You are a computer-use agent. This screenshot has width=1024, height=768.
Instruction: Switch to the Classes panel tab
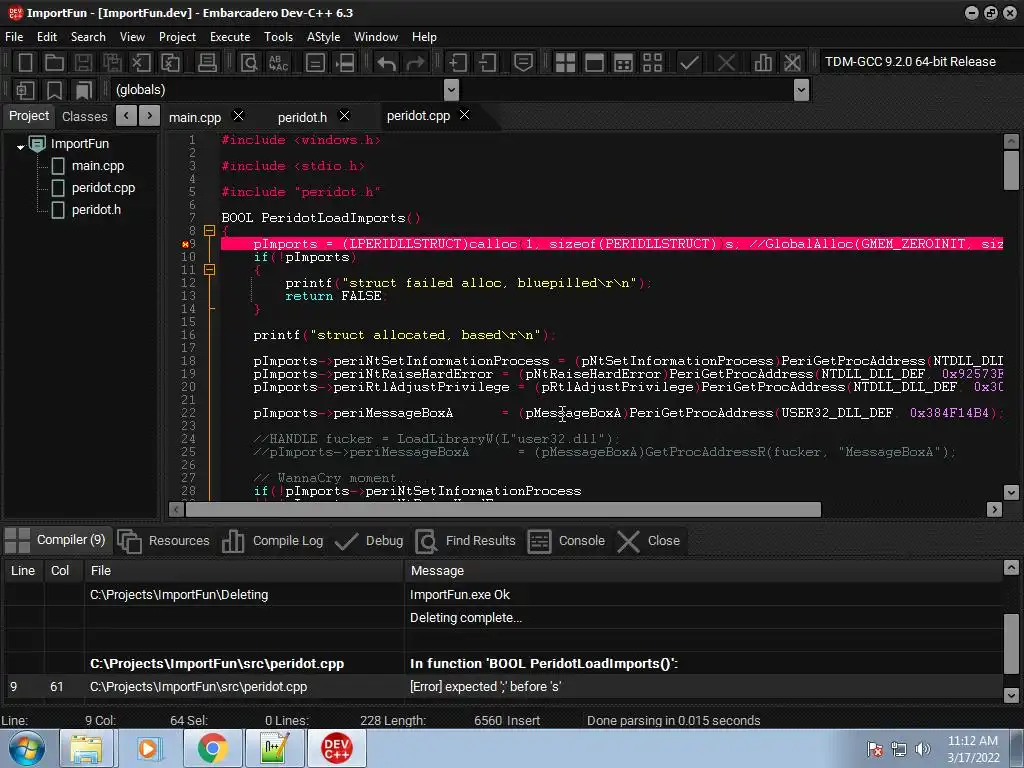pyautogui.click(x=84, y=116)
